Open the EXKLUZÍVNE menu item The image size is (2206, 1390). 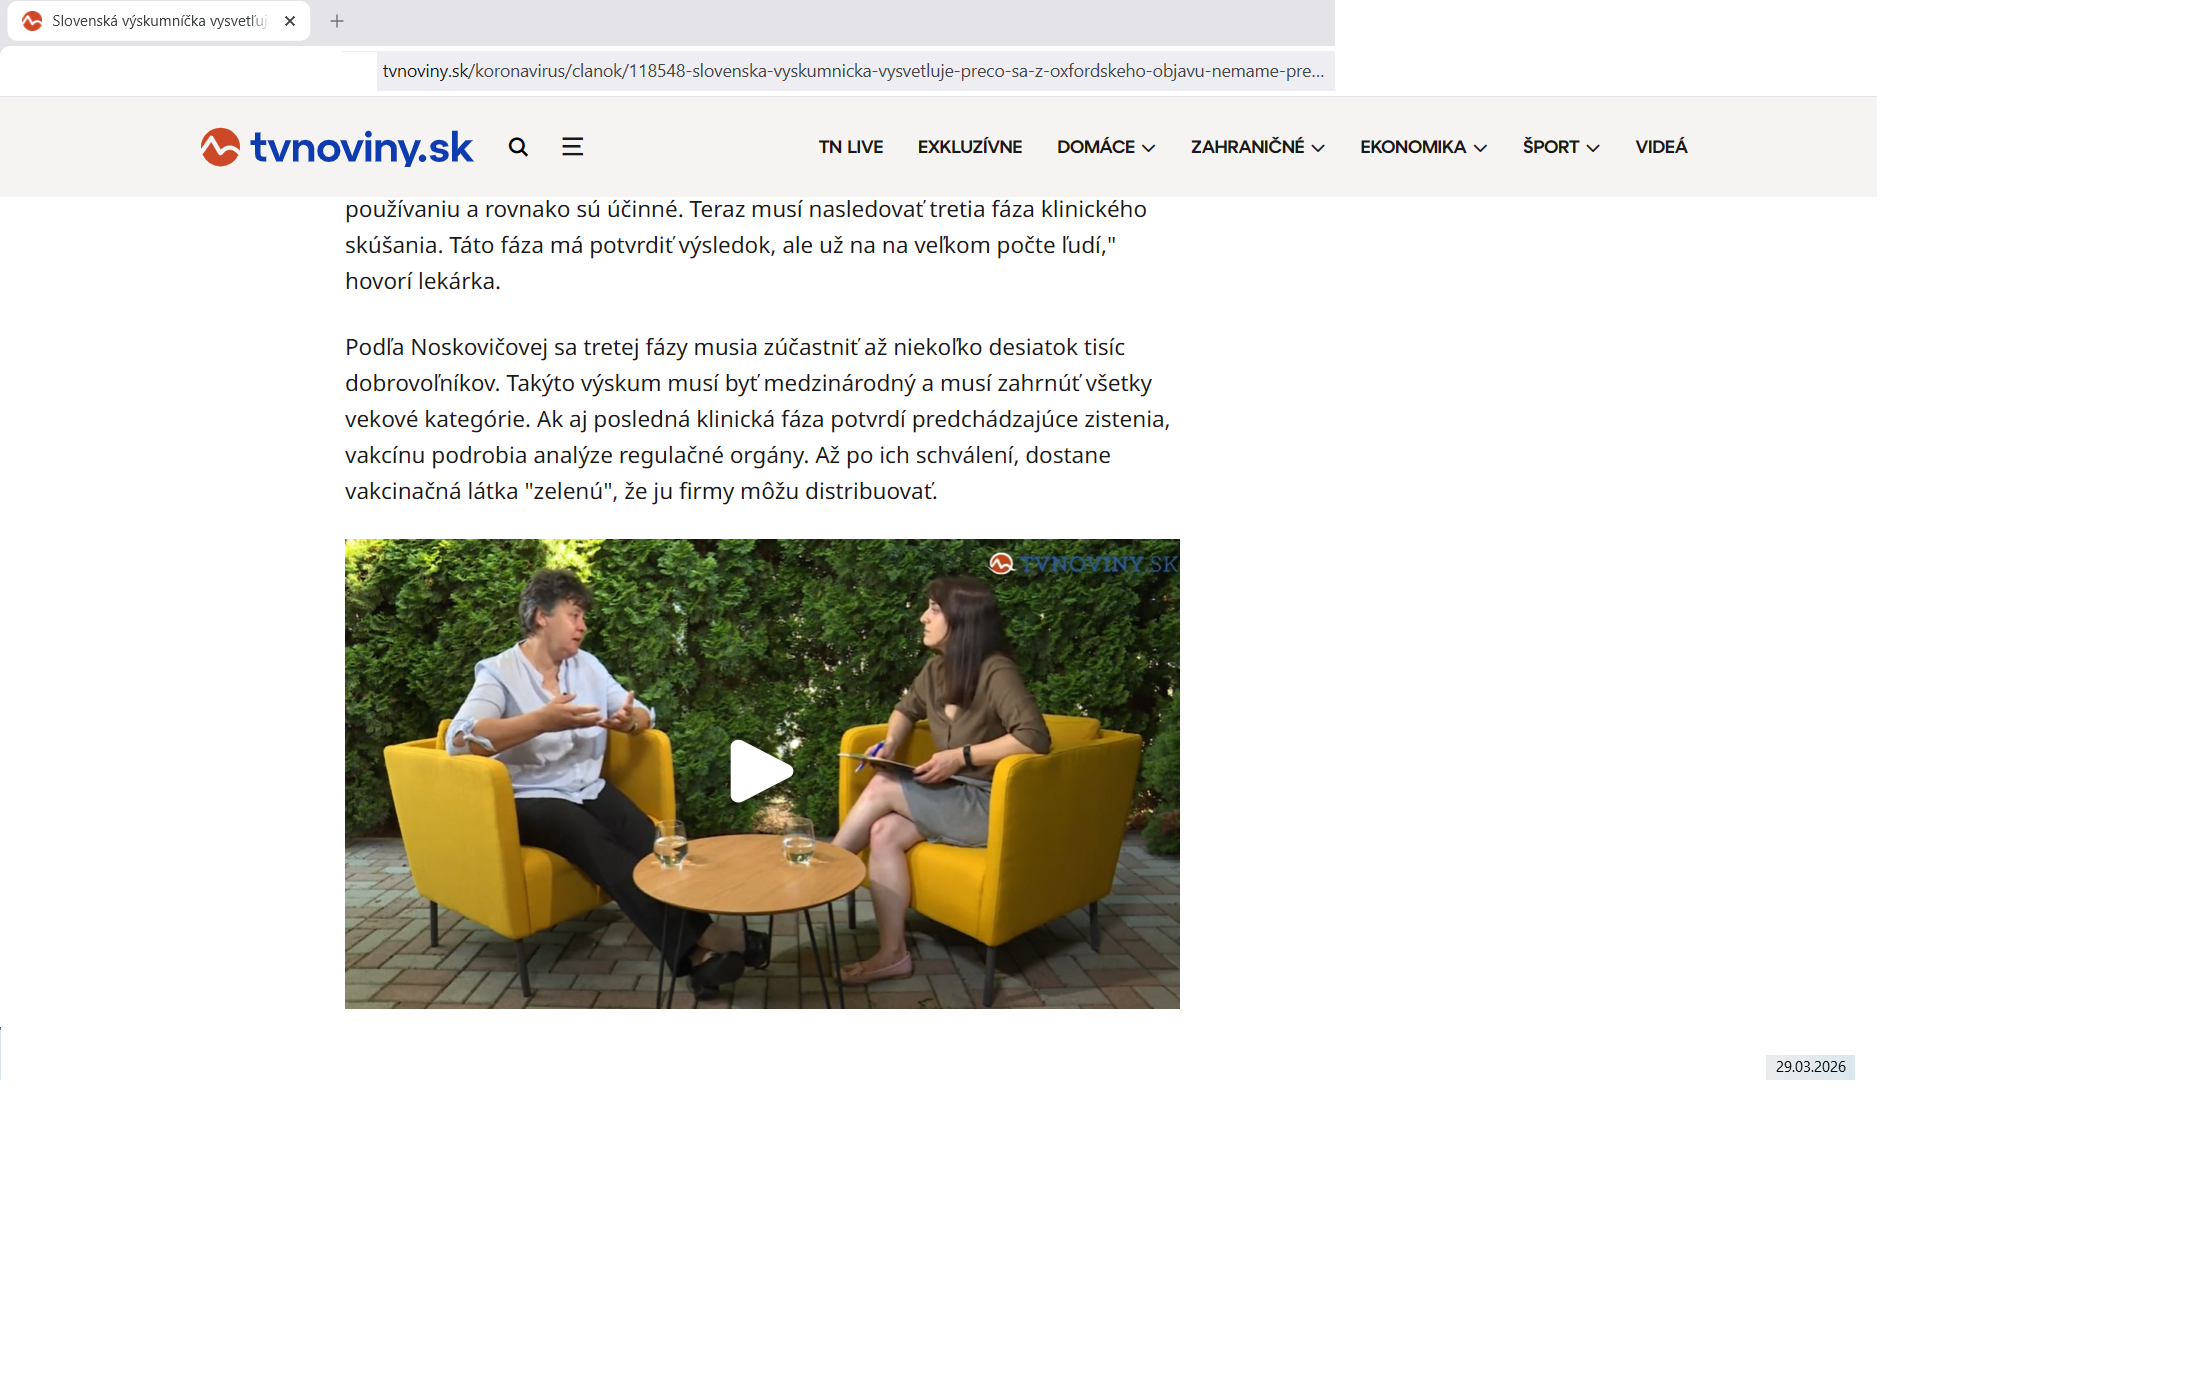[x=969, y=147]
